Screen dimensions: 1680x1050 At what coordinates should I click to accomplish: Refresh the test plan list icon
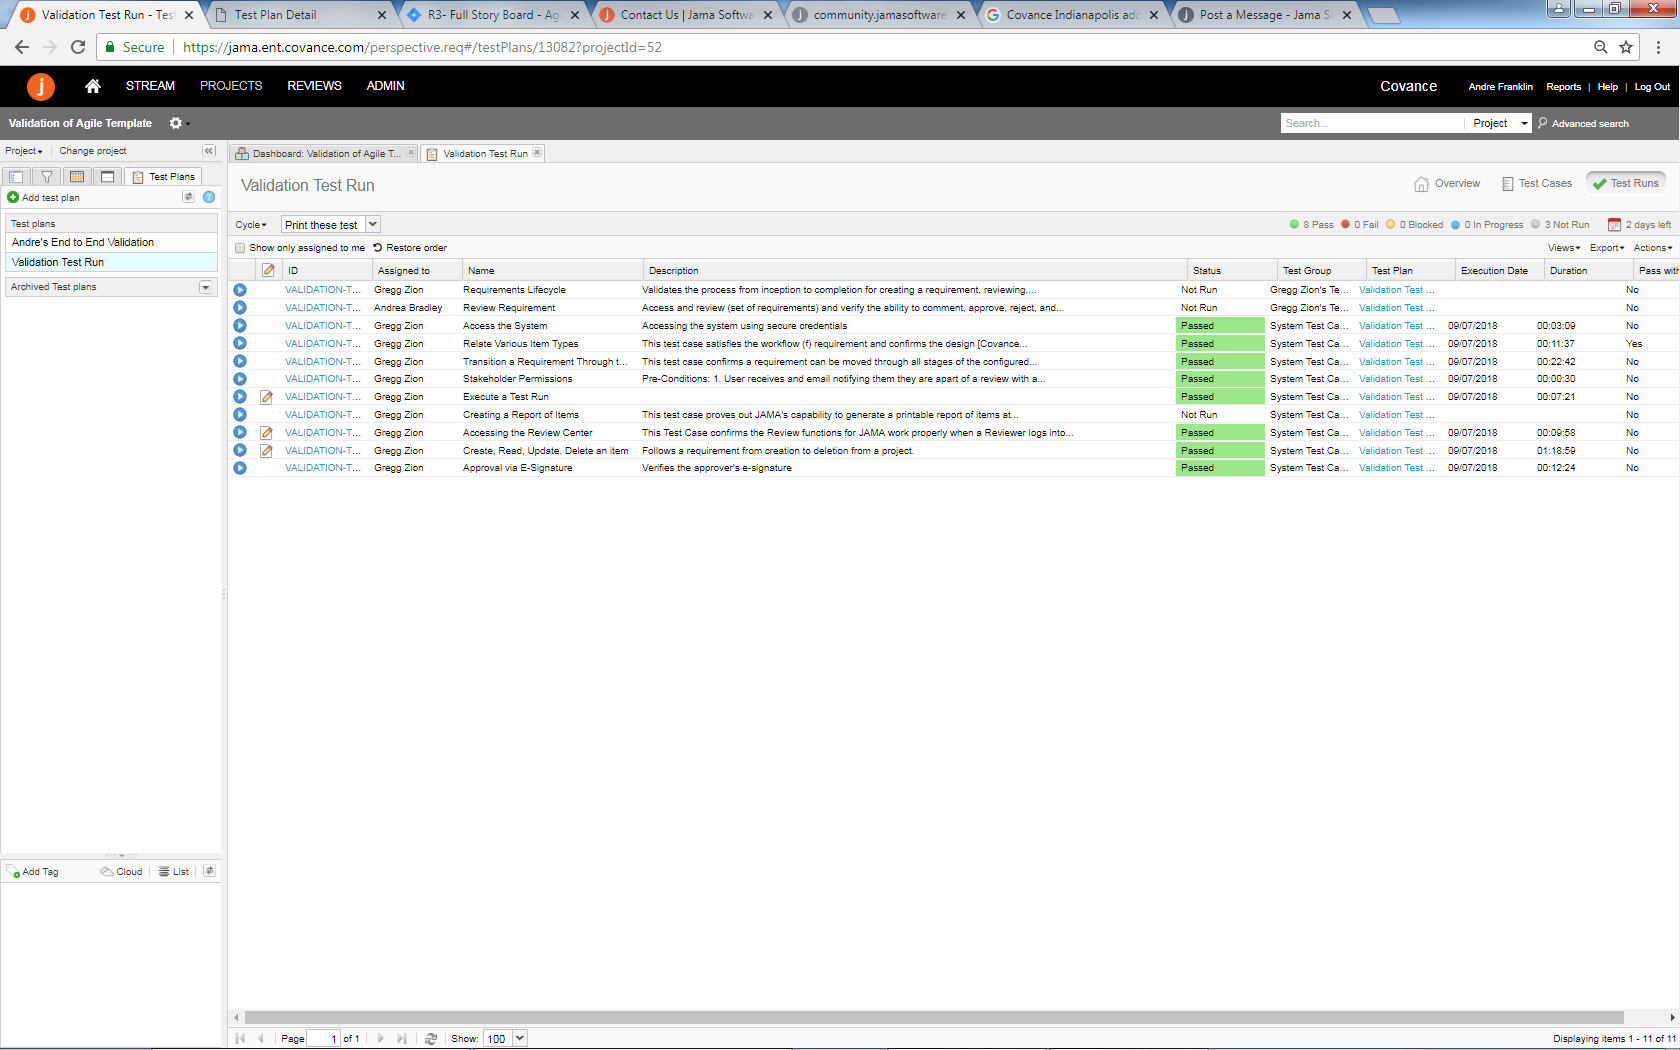click(188, 197)
